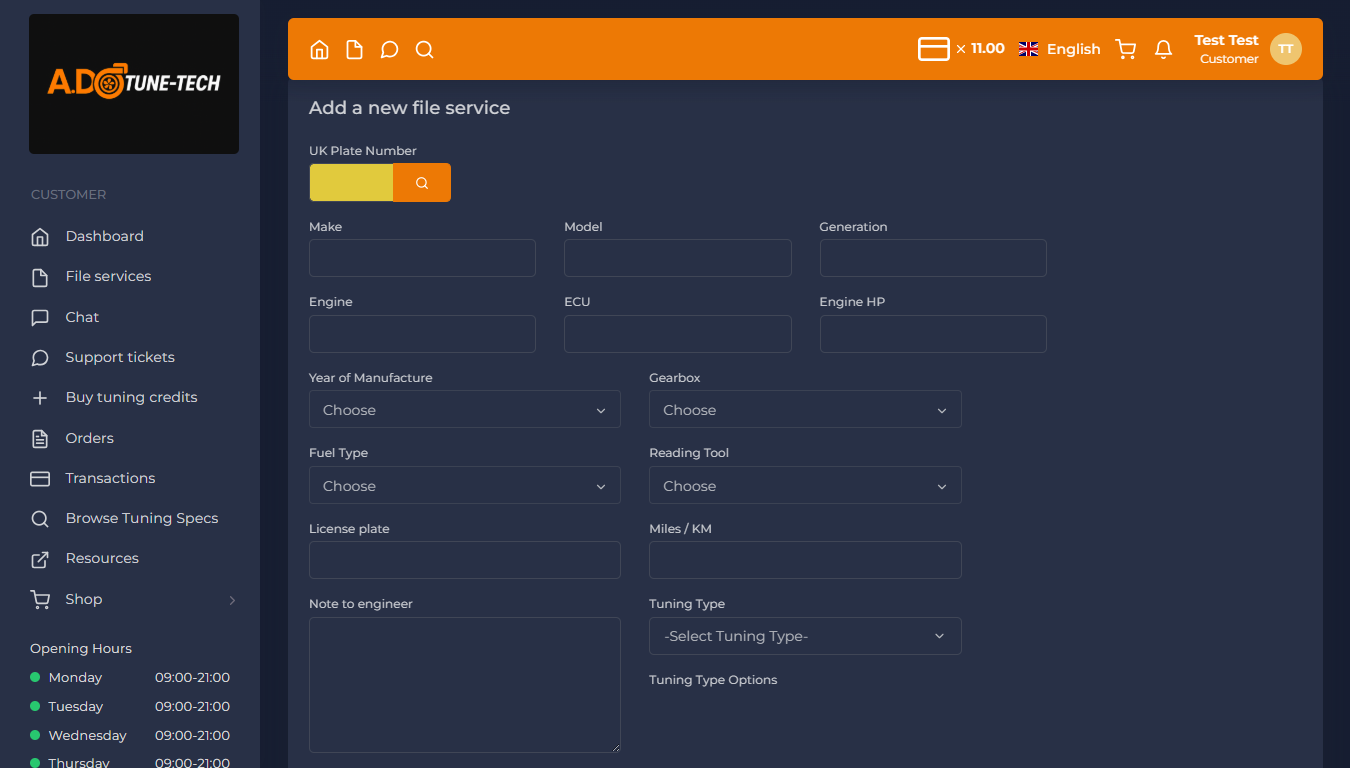Click the Shop cart icon in the sidebar
The height and width of the screenshot is (768, 1350).
pos(40,599)
